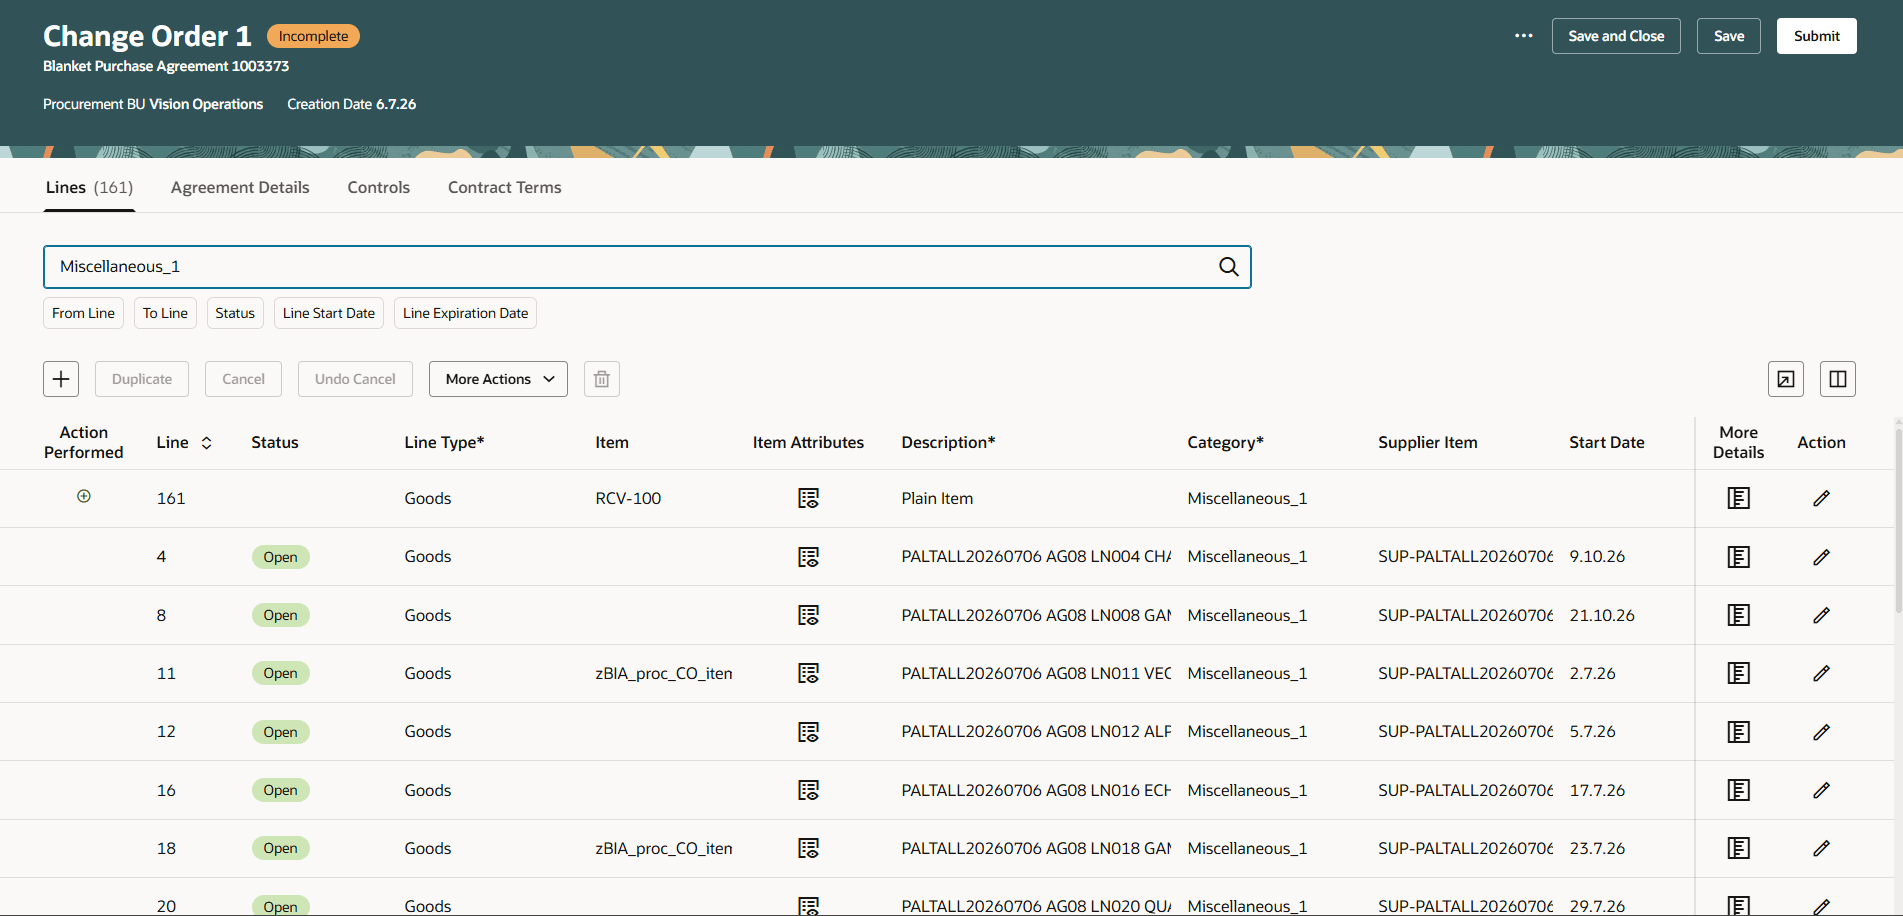The image size is (1903, 916).
Task: Open the column chooser icon
Action: coord(1838,379)
